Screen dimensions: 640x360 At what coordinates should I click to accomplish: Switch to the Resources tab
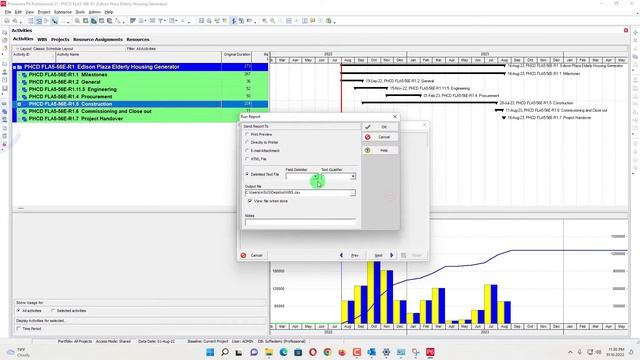[x=138, y=40]
